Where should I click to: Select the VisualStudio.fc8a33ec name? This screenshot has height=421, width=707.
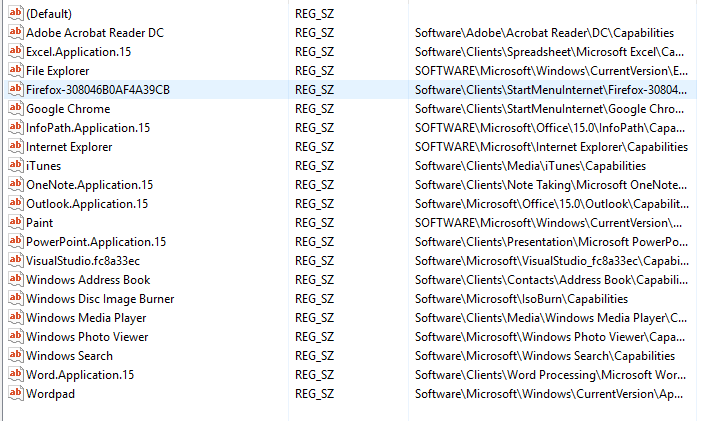[83, 261]
